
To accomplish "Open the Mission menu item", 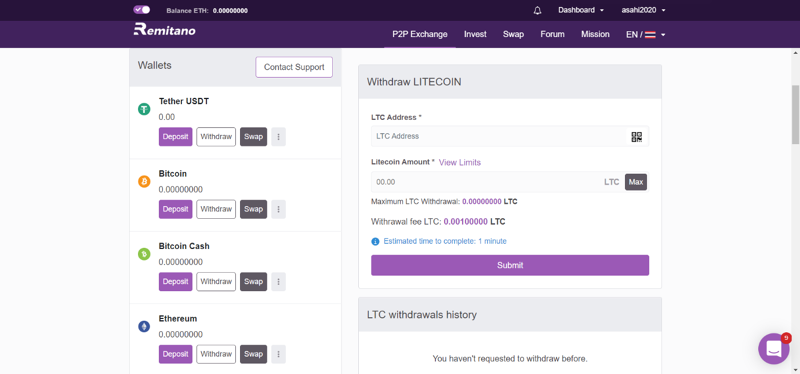I will (595, 34).
